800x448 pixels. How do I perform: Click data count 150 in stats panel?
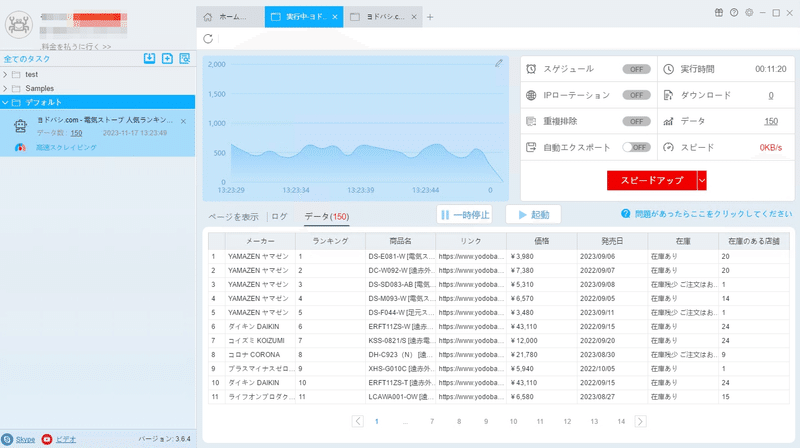[x=771, y=121]
